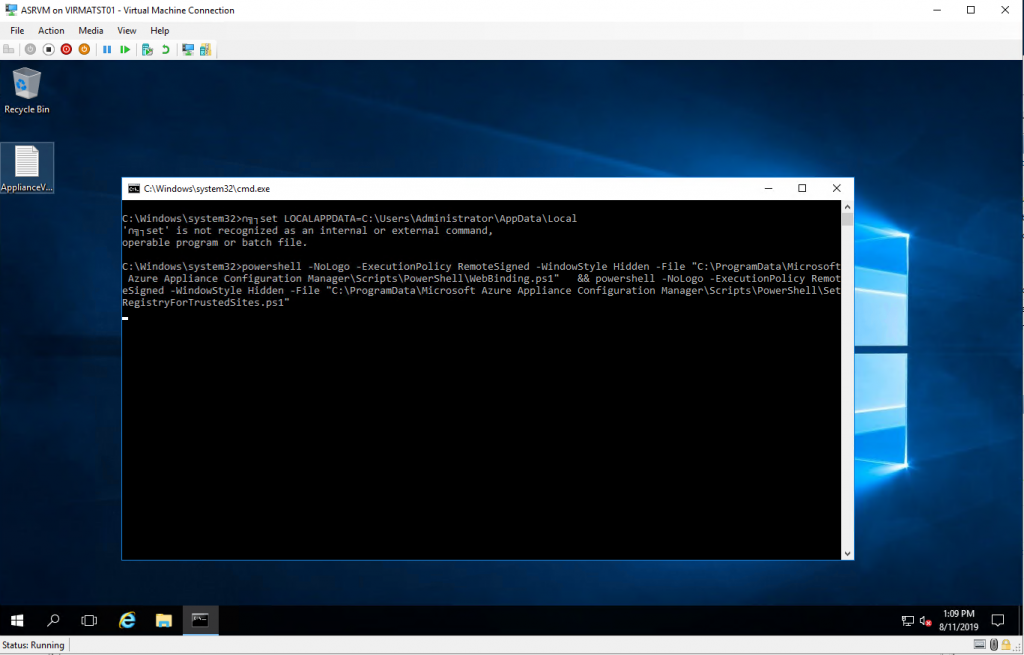Screen dimensions: 1024x655
Task: Click the 'RegistryForTrustedSites.ps1' line in console
Action: 206,302
